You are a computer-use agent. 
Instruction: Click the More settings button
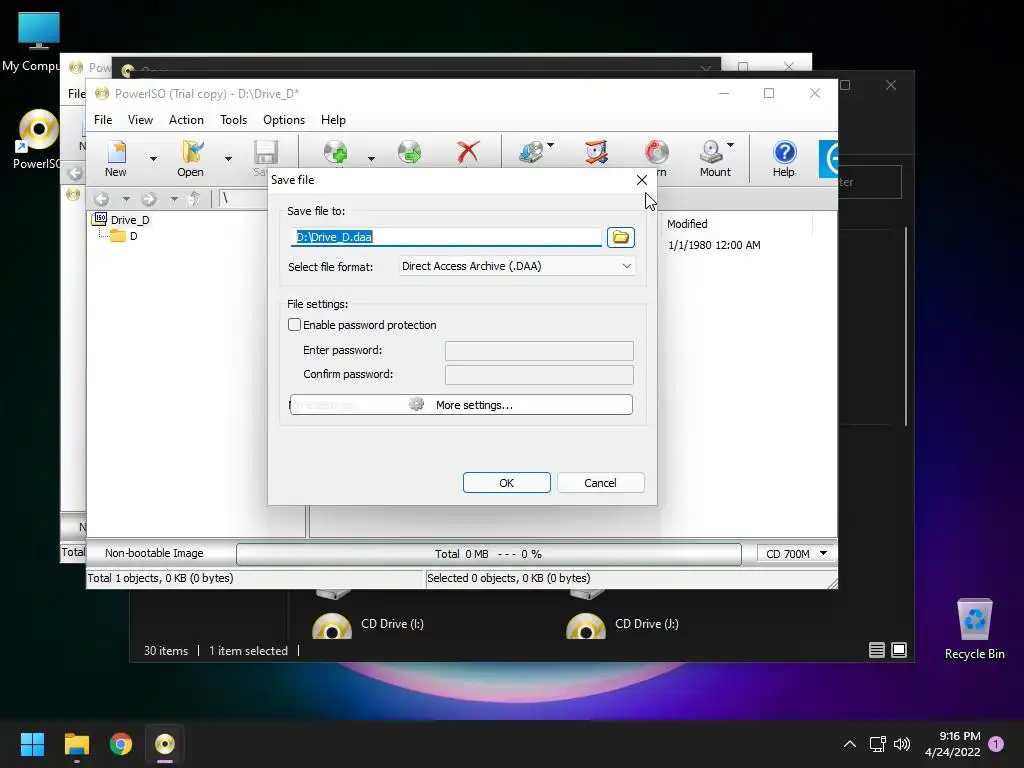click(x=461, y=405)
